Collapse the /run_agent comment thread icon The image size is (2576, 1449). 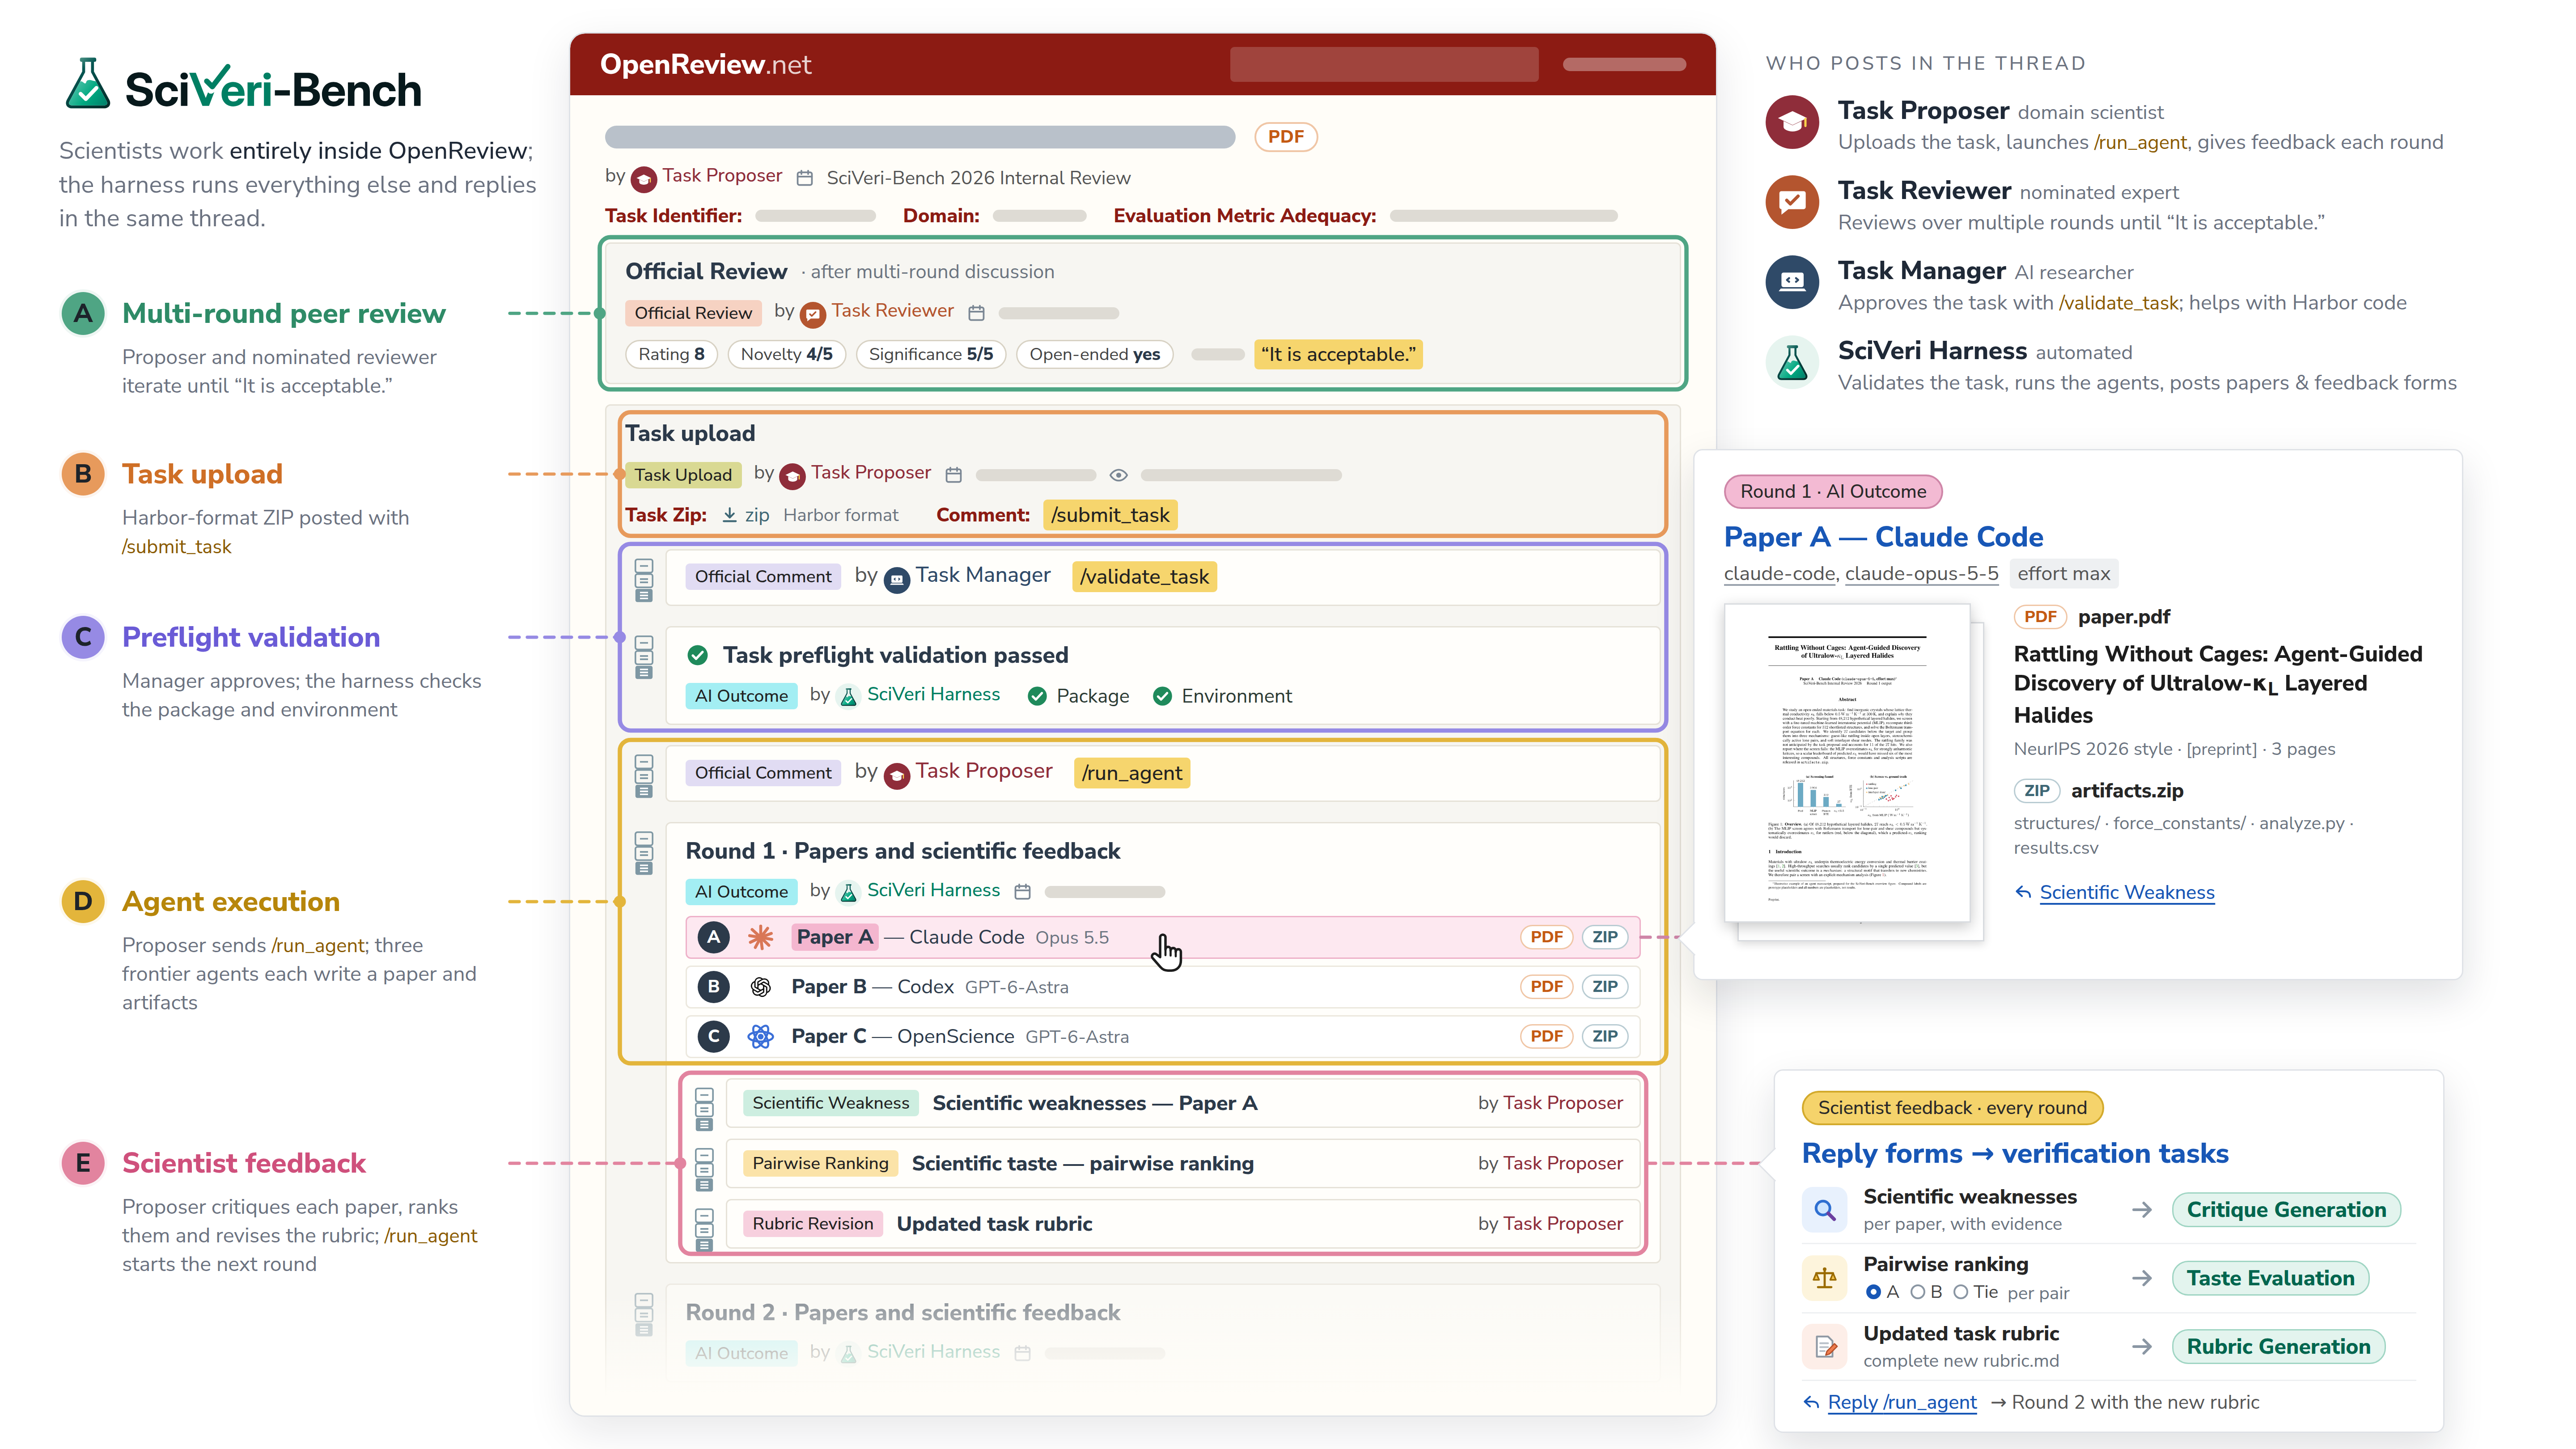(644, 776)
